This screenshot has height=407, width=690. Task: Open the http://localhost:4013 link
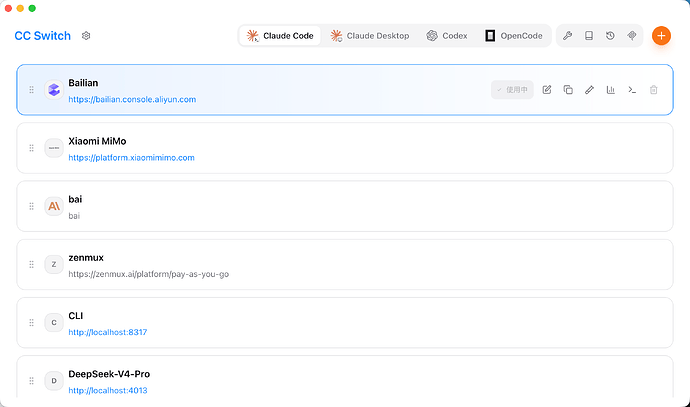coord(108,390)
